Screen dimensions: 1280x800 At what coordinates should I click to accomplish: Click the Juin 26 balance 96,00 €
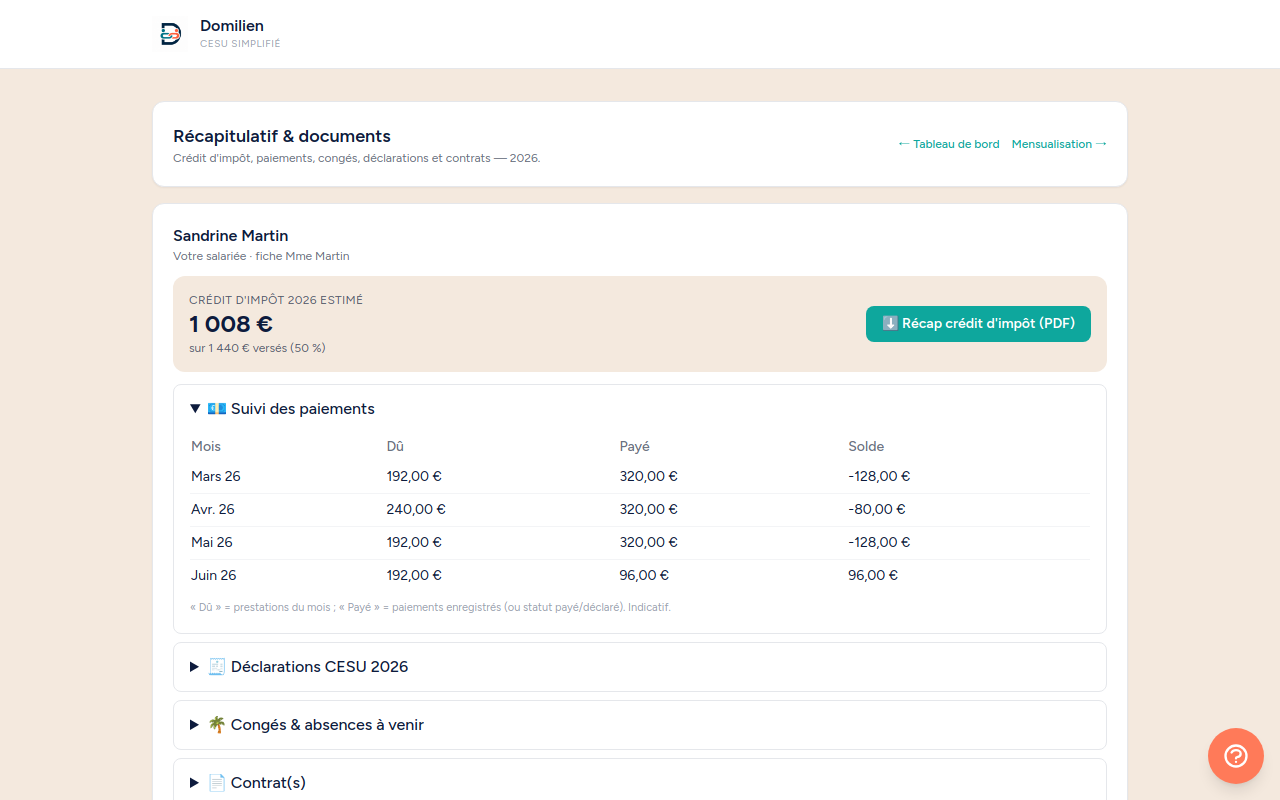click(x=873, y=575)
